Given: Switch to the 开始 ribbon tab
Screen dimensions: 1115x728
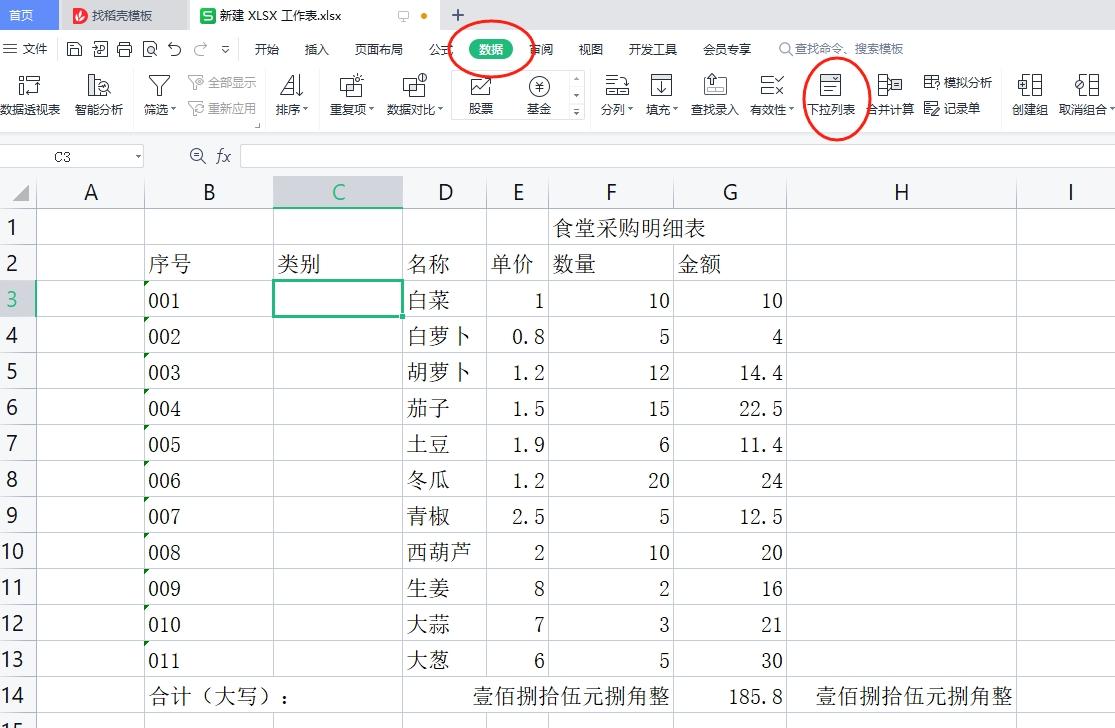Looking at the screenshot, I should pyautogui.click(x=267, y=49).
